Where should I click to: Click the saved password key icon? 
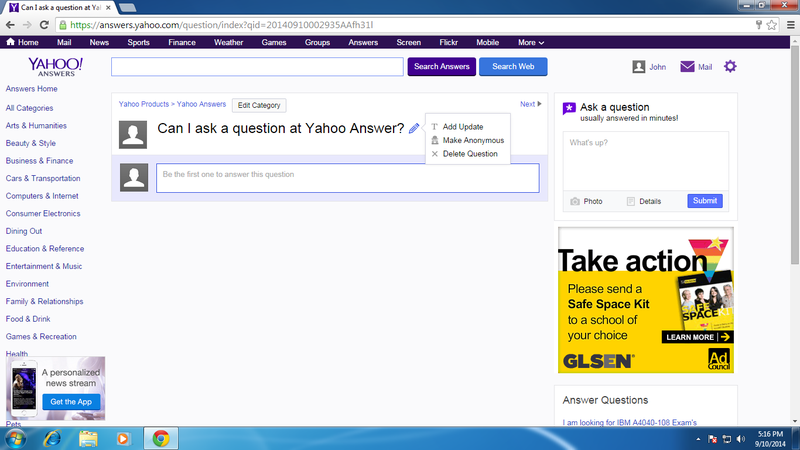(759, 24)
